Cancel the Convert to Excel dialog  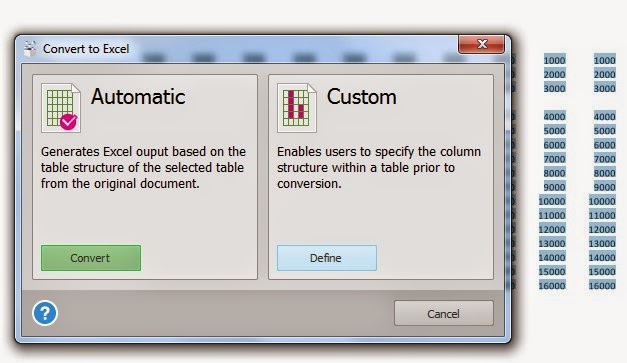pos(443,313)
